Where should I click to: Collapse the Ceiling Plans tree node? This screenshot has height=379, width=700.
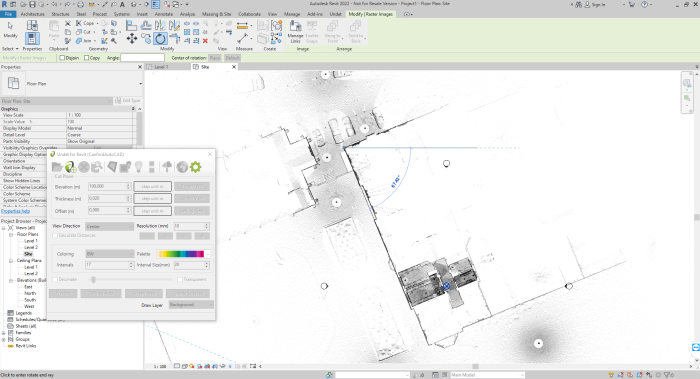click(11, 261)
